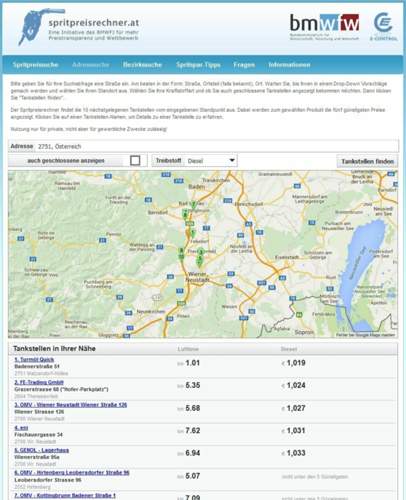Open station link '1. Turmöl Quick'
Viewport: 406px width, 500px height.
tap(34, 359)
